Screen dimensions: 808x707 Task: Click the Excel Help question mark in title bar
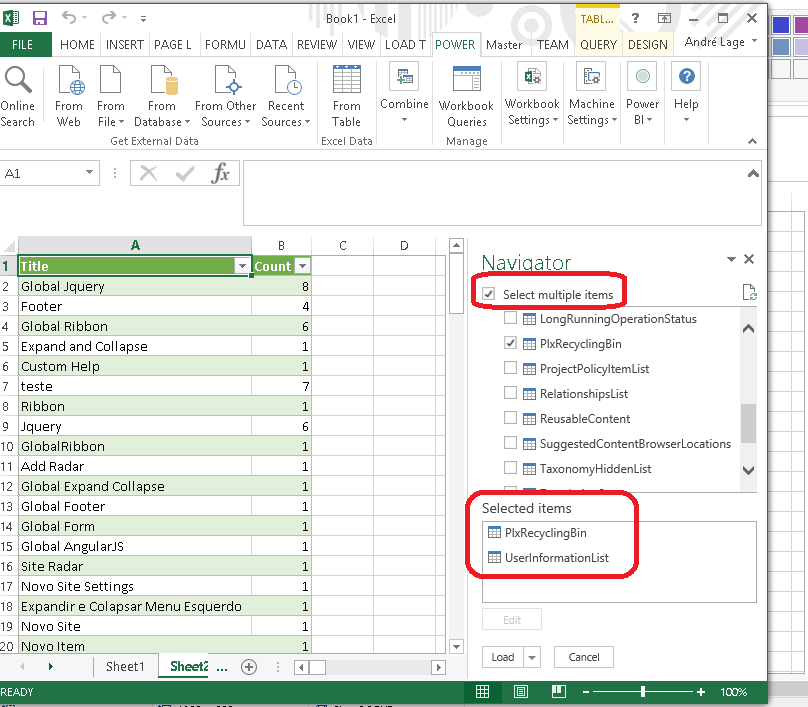tap(635, 19)
